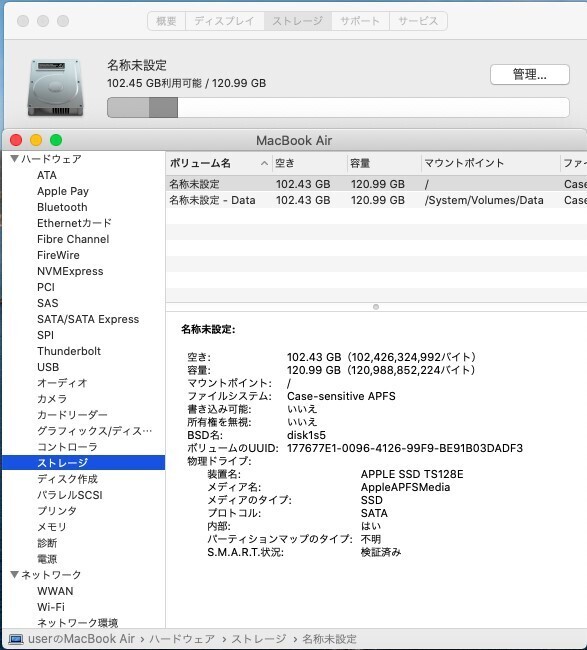
Task: Select プリンタ in the sidebar
Action: [x=57, y=511]
